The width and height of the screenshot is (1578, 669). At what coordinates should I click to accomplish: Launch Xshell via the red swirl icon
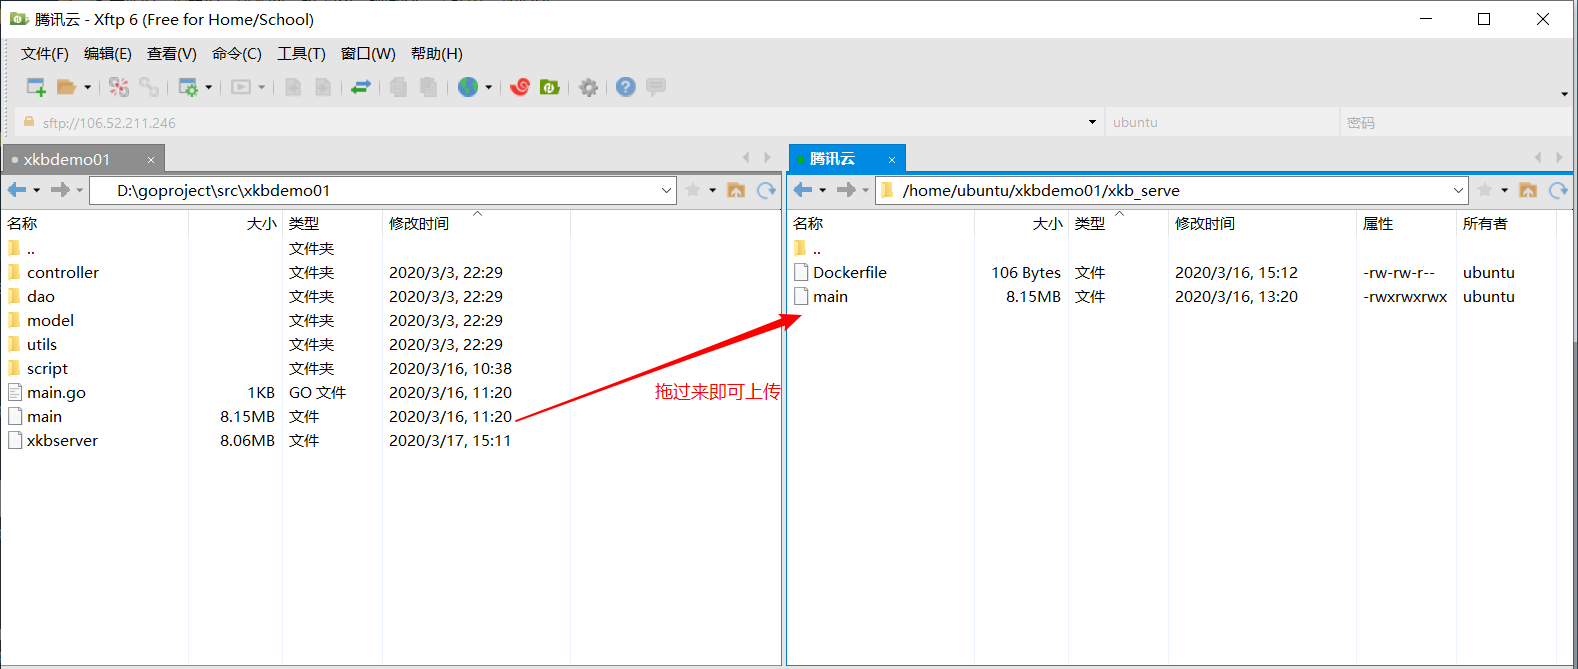click(x=520, y=87)
